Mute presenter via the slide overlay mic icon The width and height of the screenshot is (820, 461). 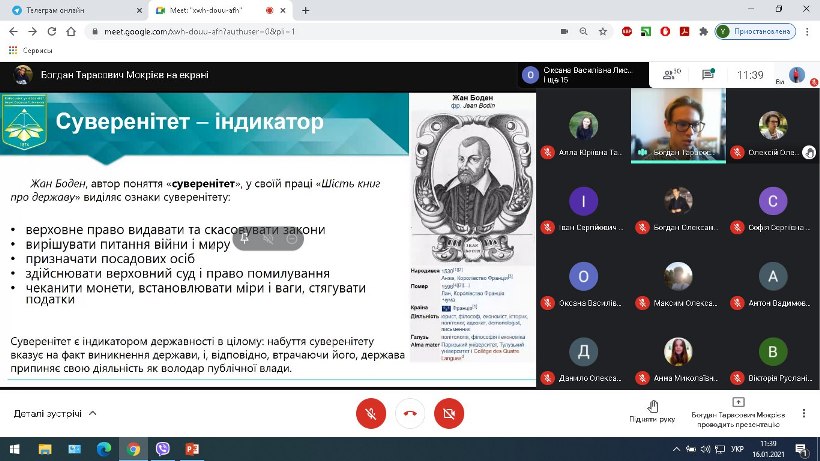[x=268, y=239]
